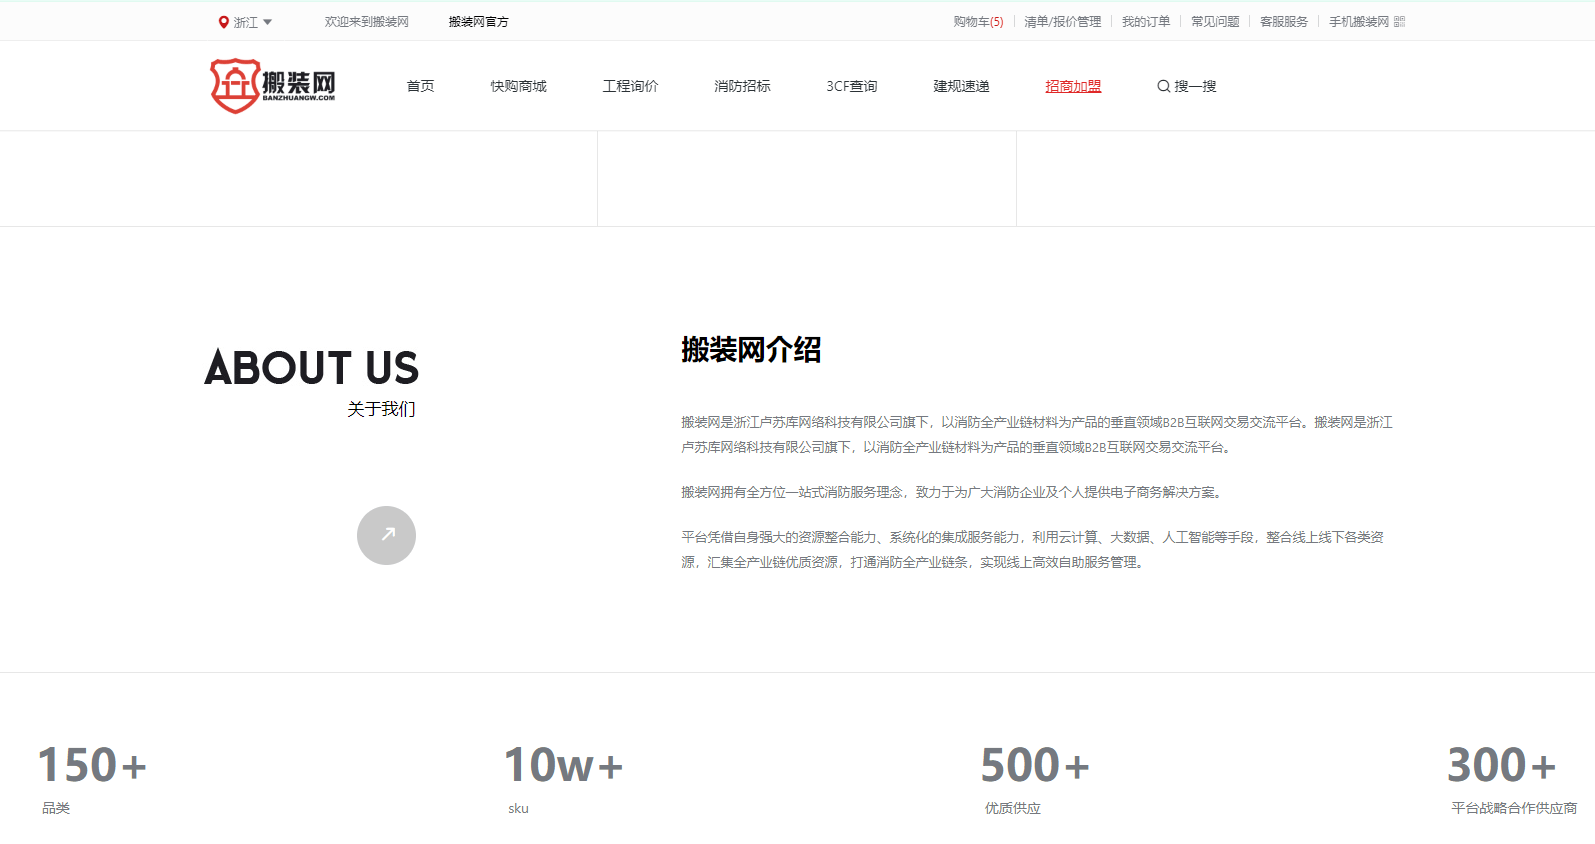Click the red location pin icon
The height and width of the screenshot is (844, 1595).
(224, 22)
